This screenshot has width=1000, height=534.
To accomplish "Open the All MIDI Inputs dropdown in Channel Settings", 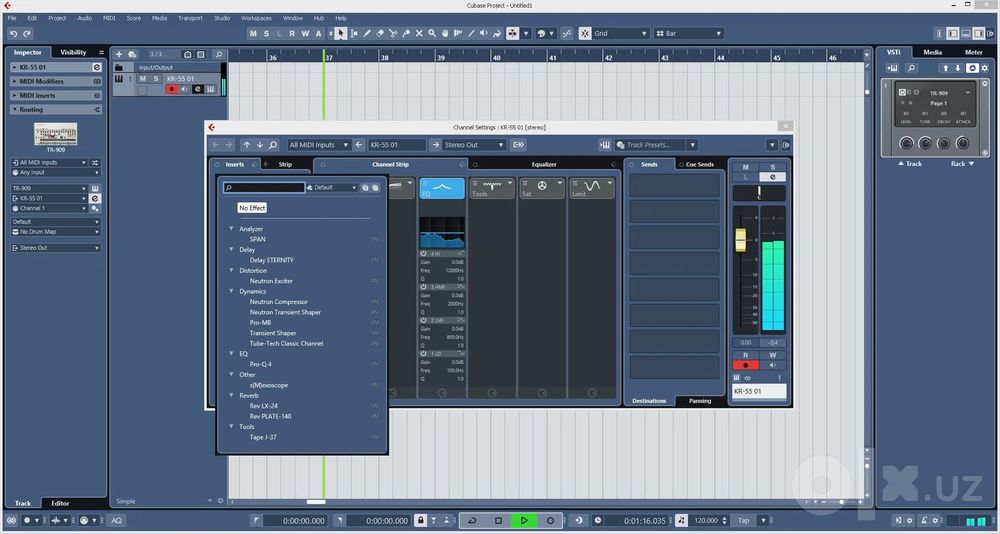I will 318,145.
